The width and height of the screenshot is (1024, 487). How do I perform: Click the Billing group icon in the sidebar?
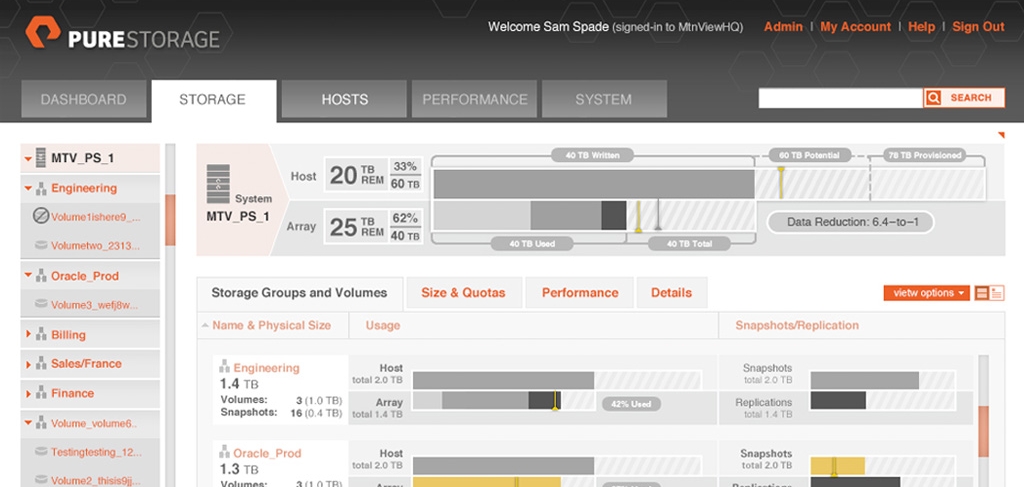(41, 335)
